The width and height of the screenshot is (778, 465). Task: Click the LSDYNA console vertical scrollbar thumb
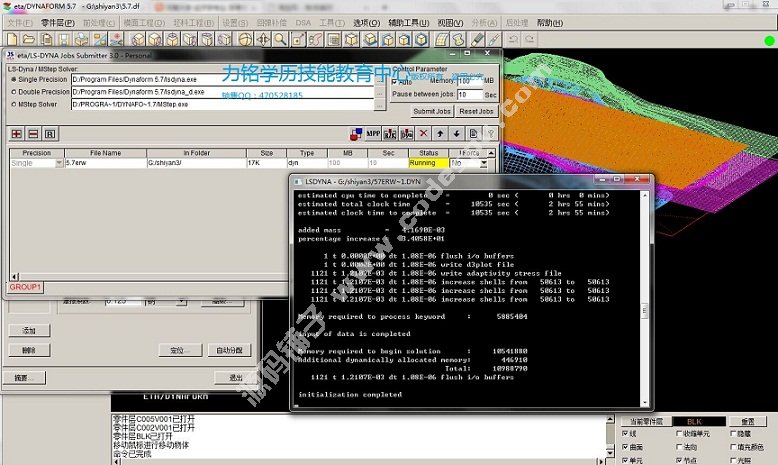[x=645, y=311]
